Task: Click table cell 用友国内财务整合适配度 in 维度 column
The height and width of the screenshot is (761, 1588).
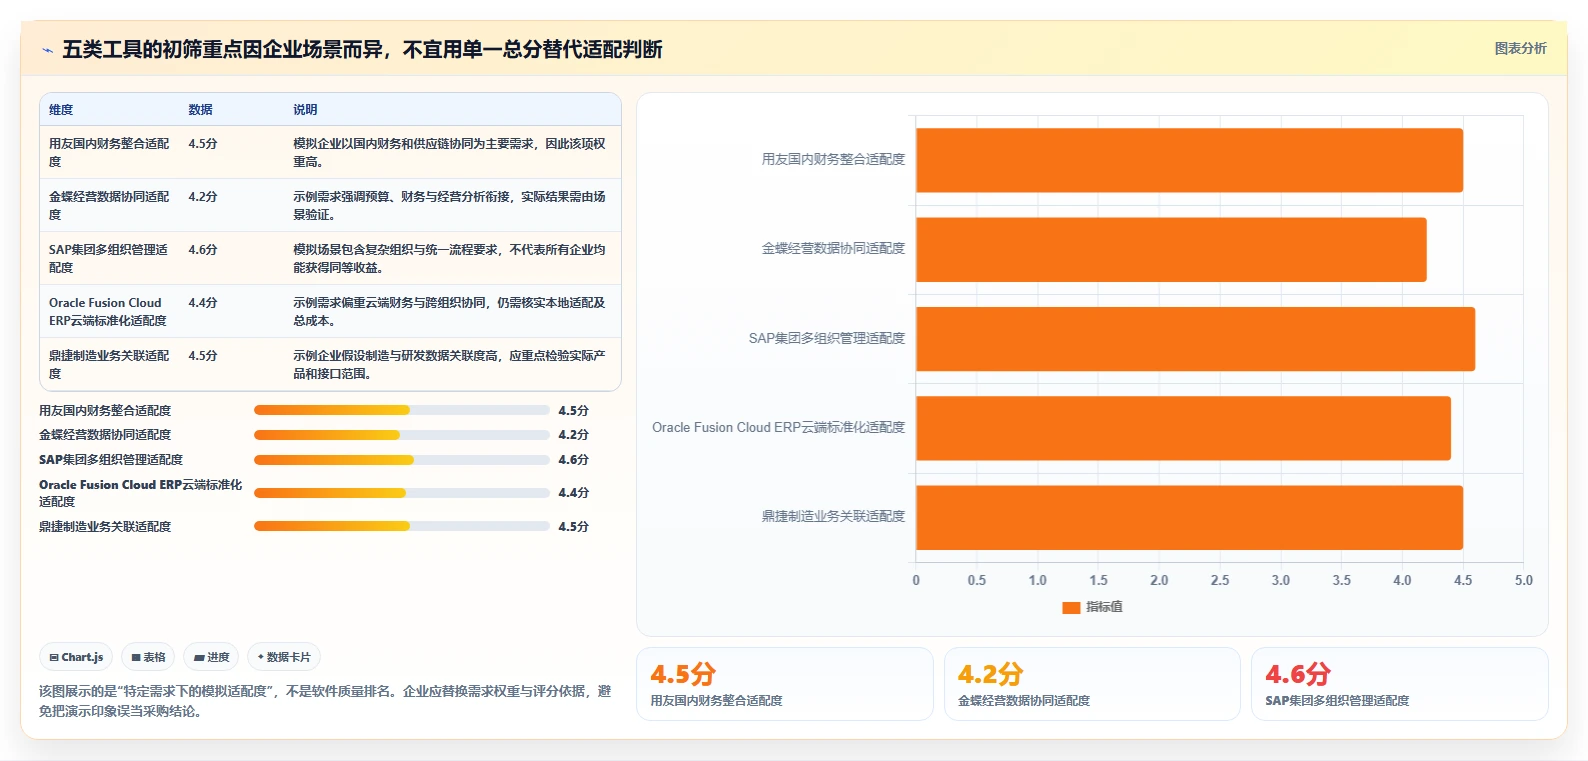Action: (x=109, y=152)
